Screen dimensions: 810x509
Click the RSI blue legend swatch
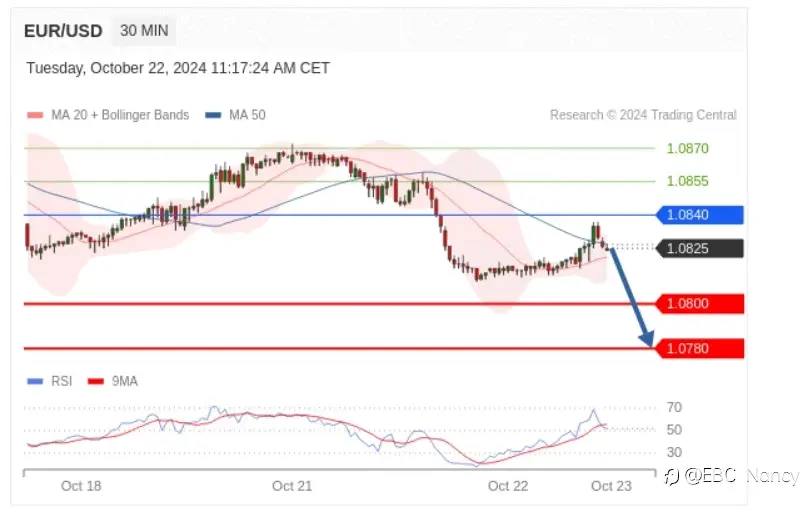click(x=35, y=382)
